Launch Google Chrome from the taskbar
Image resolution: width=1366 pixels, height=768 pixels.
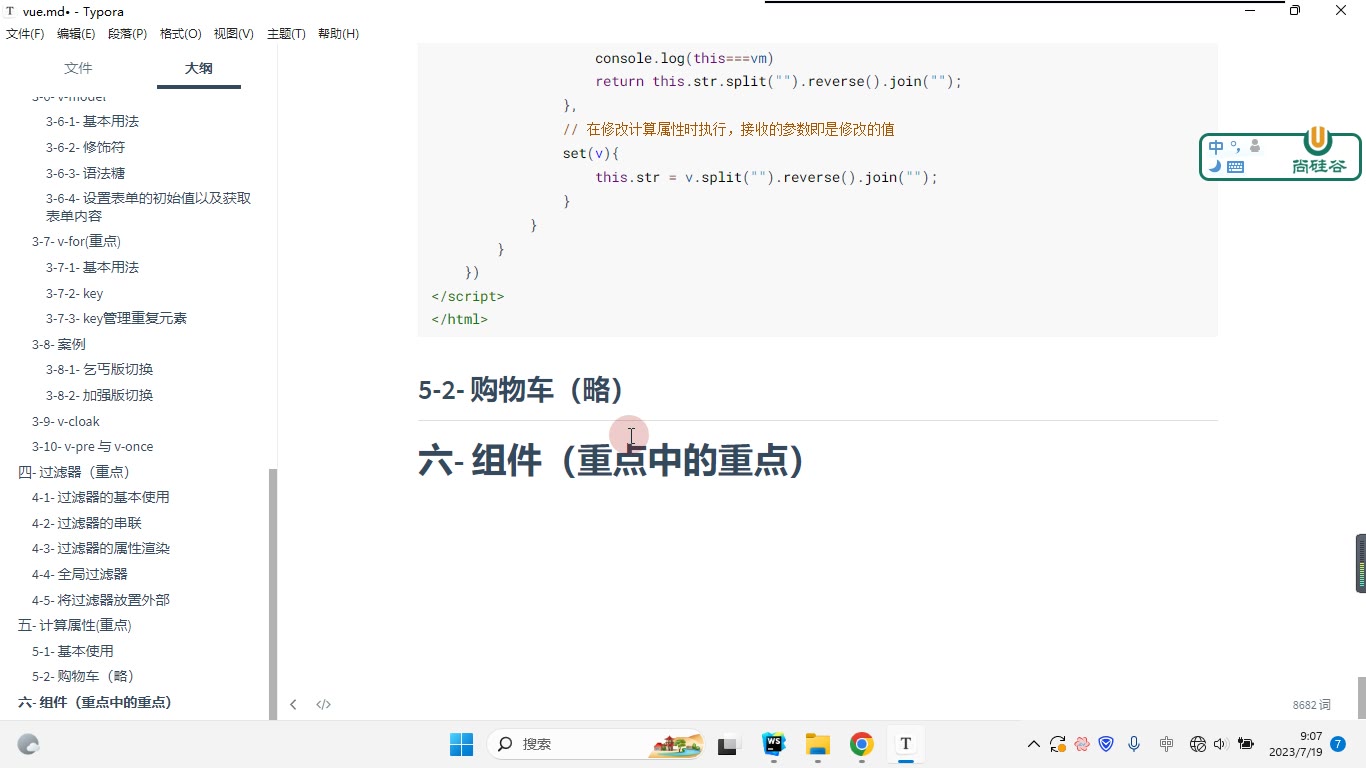[x=862, y=744]
